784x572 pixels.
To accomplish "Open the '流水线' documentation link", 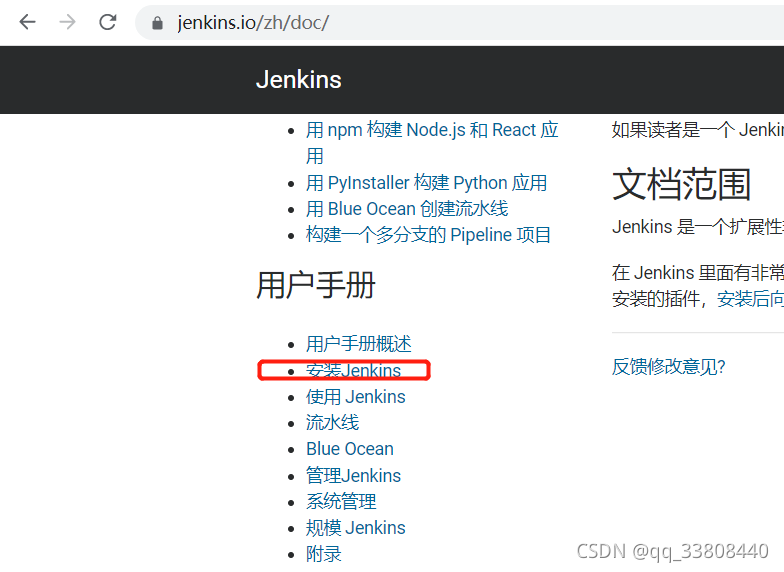I will click(x=332, y=422).
